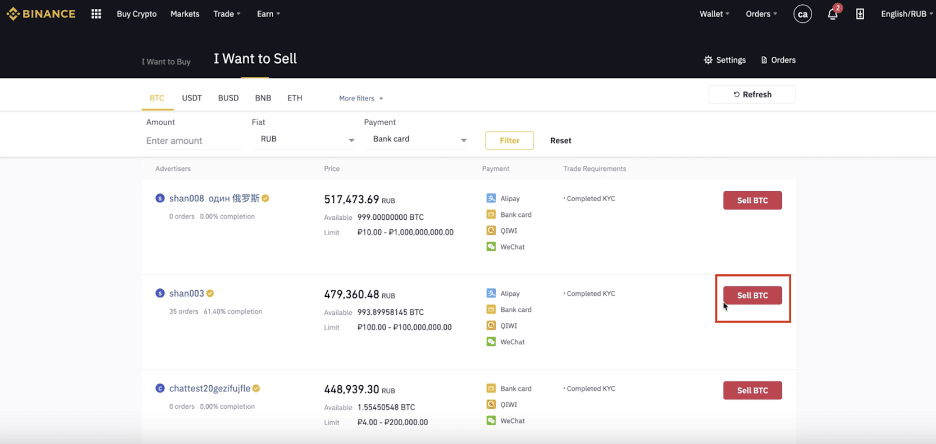This screenshot has width=936, height=444.
Task: Click shan003 advertiser avatar icon
Action: (x=159, y=293)
